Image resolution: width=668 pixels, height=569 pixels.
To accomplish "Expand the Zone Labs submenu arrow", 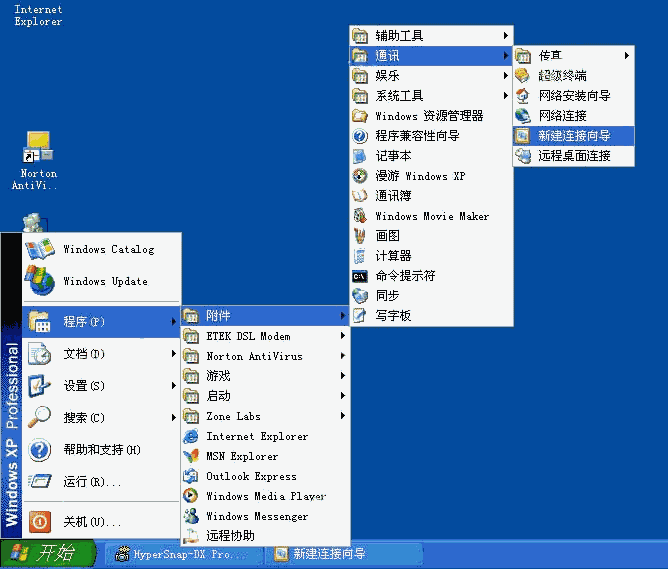I will [343, 415].
